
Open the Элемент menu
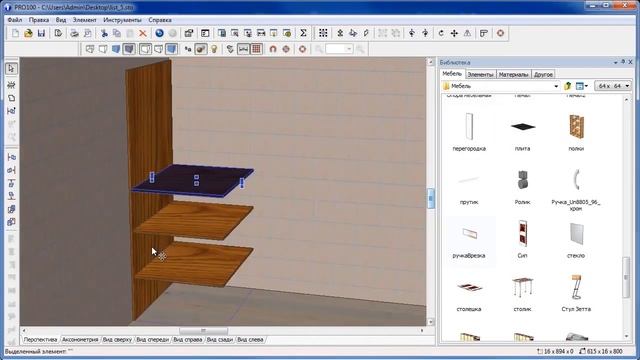point(84,20)
